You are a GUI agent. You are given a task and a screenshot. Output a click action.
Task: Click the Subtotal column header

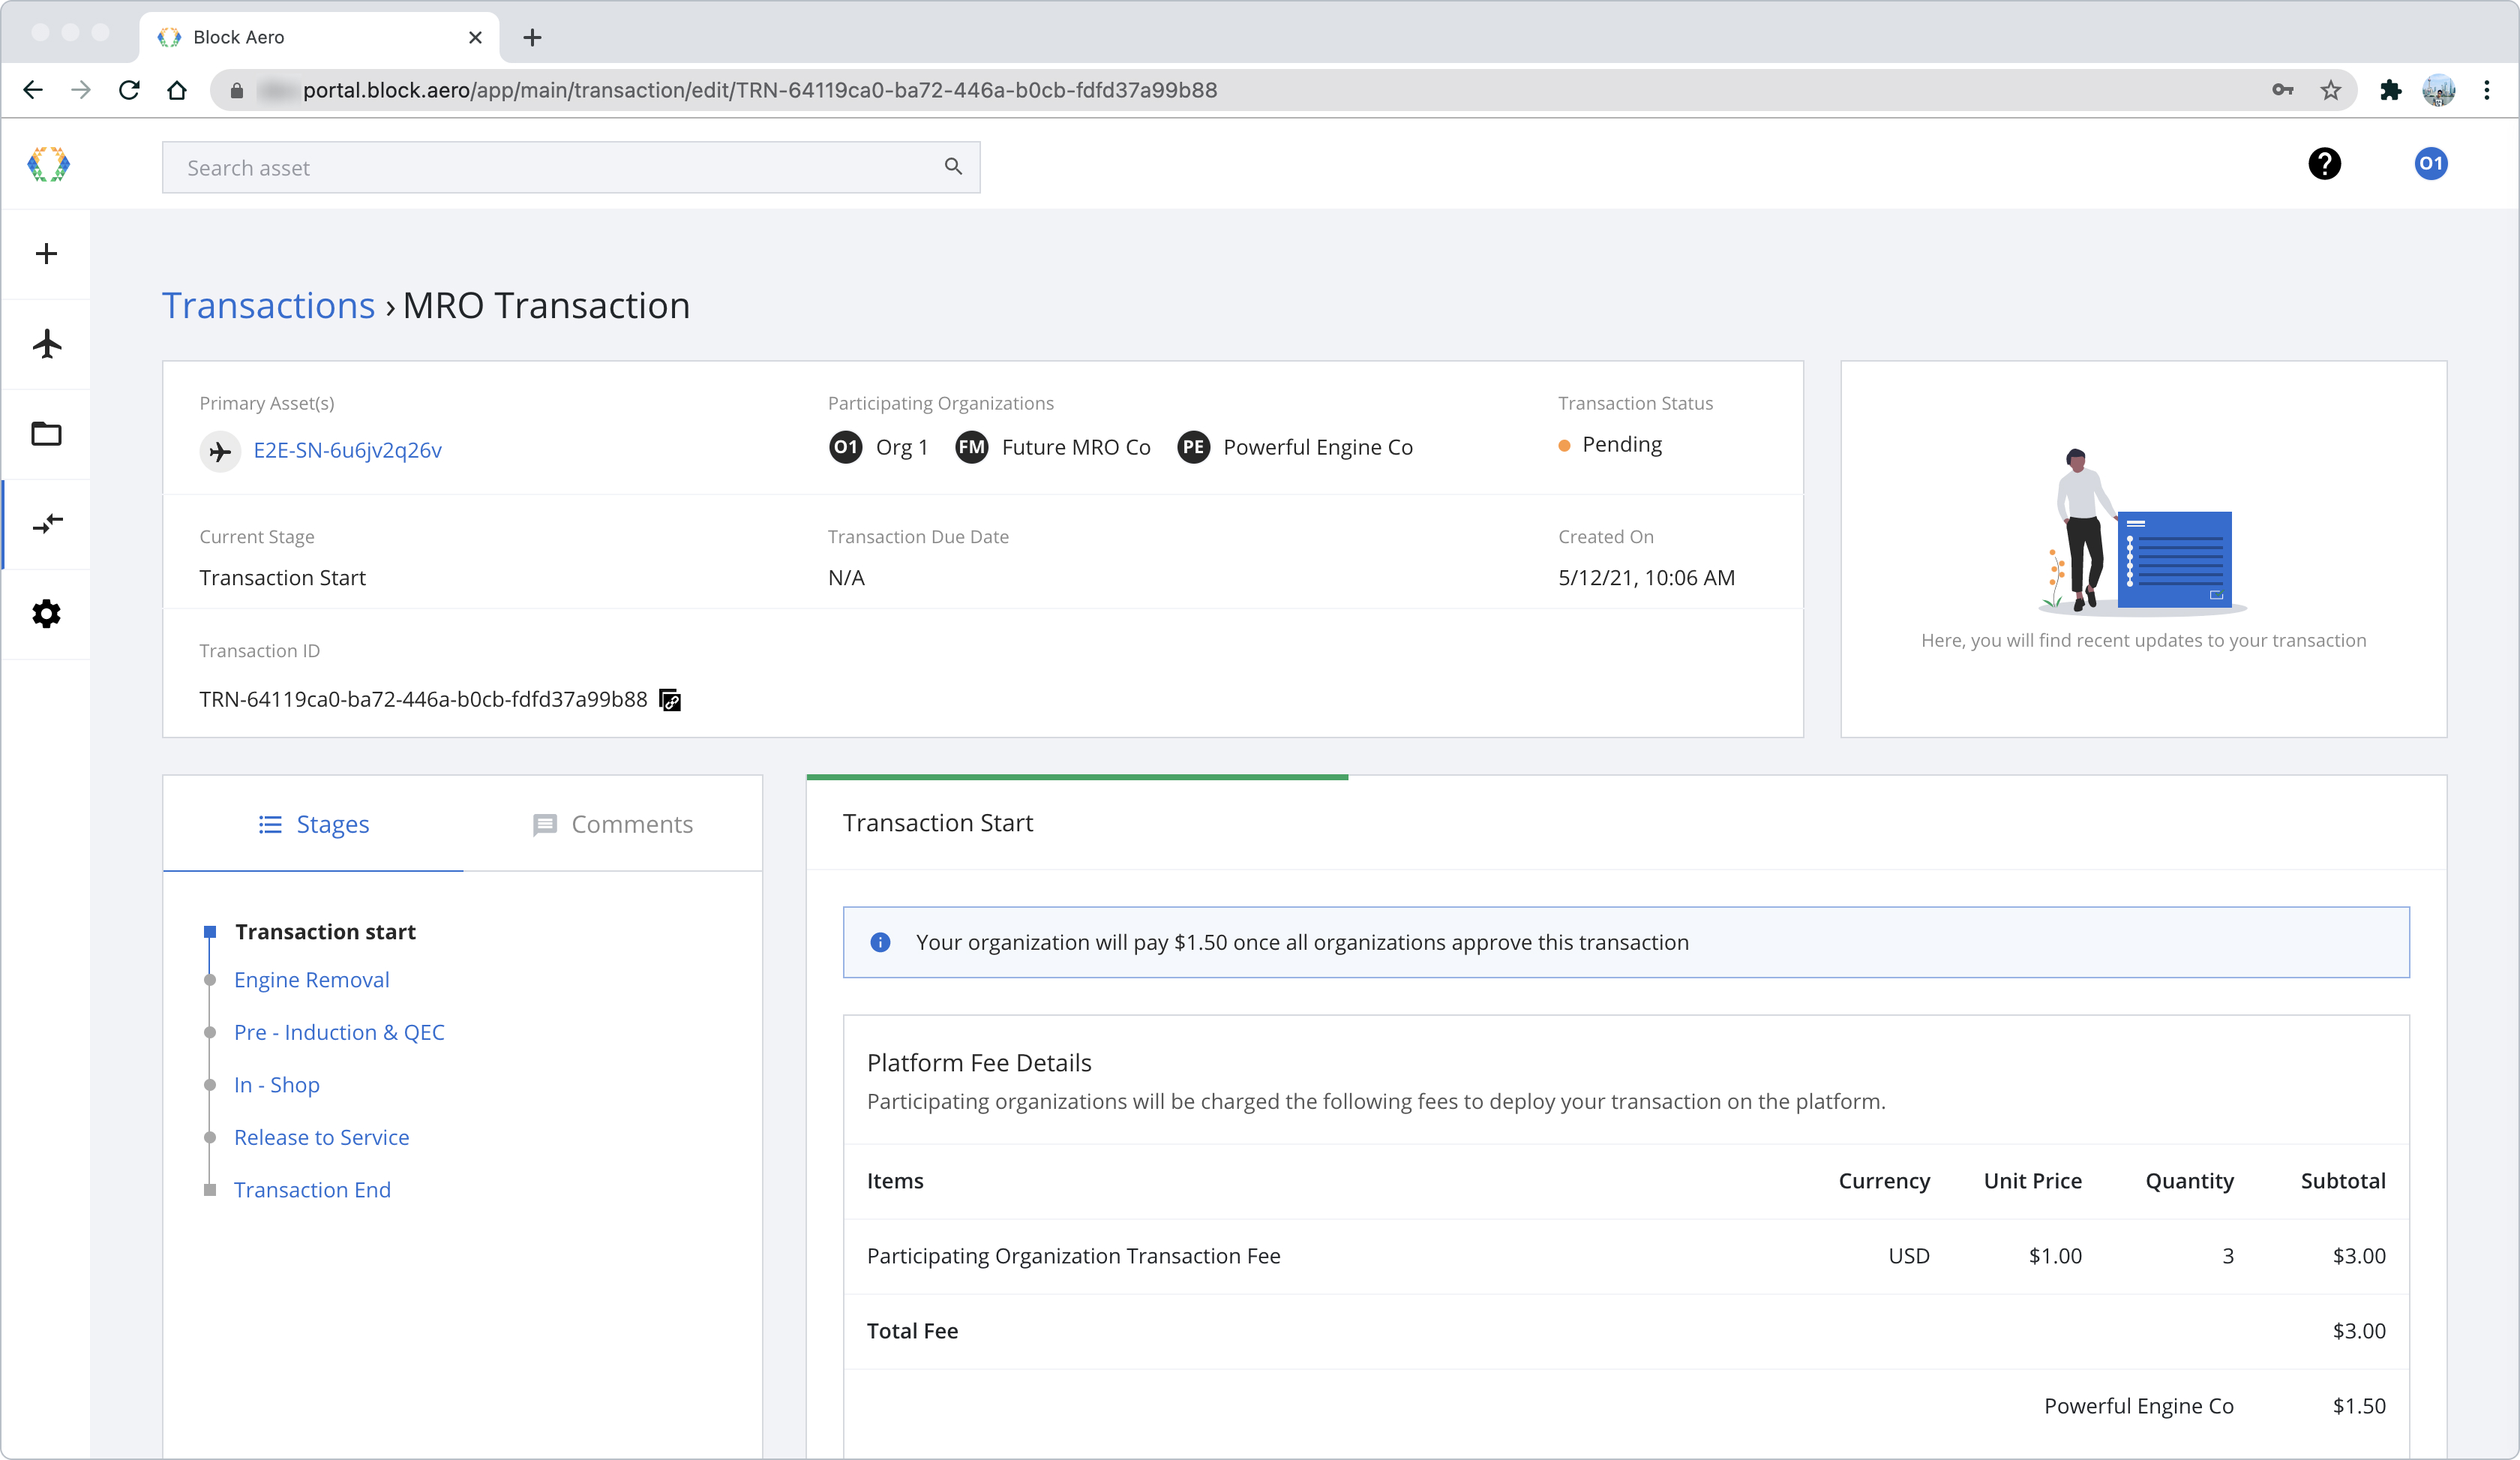[x=2343, y=1181]
